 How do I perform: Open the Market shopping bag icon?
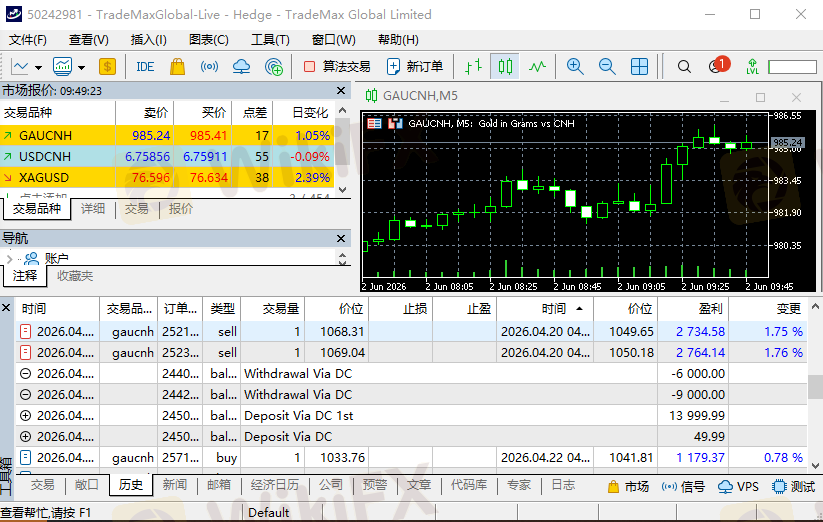coord(177,67)
